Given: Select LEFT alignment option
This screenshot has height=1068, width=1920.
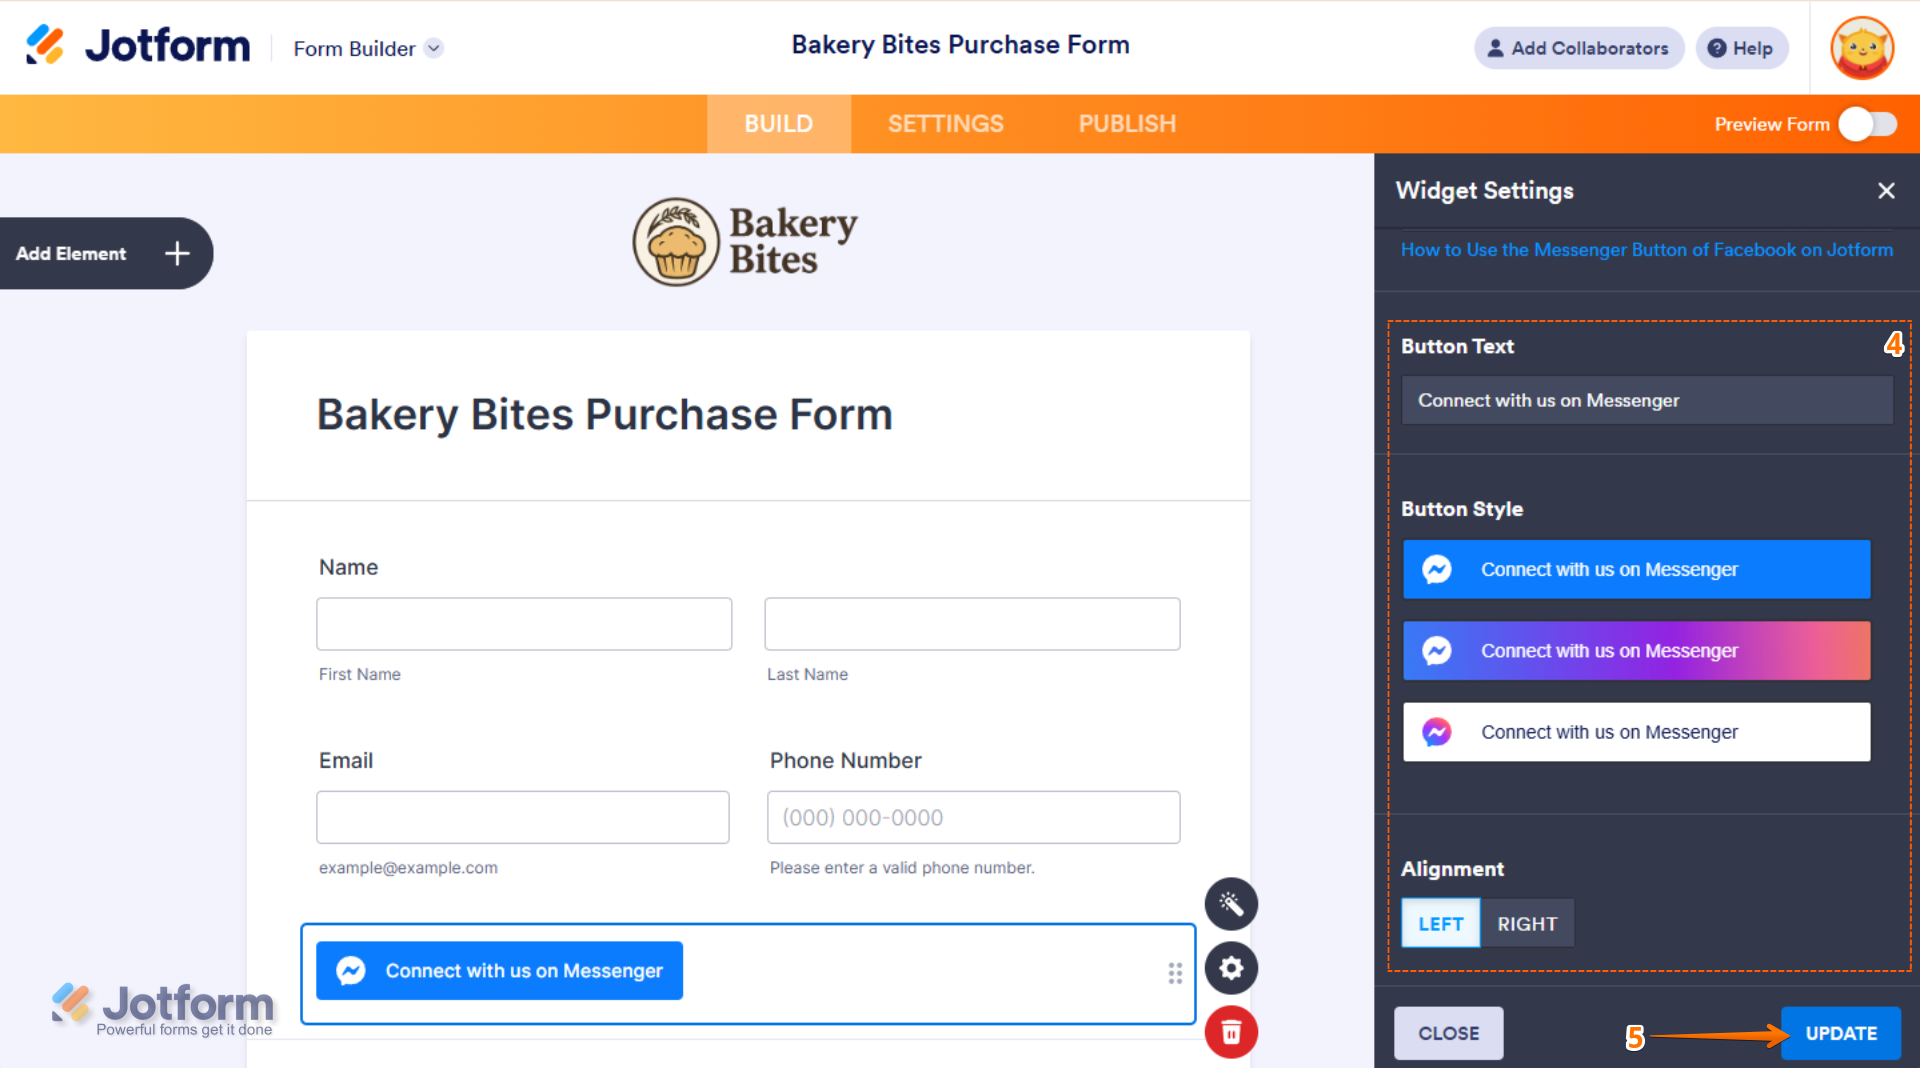Looking at the screenshot, I should click(x=1440, y=923).
